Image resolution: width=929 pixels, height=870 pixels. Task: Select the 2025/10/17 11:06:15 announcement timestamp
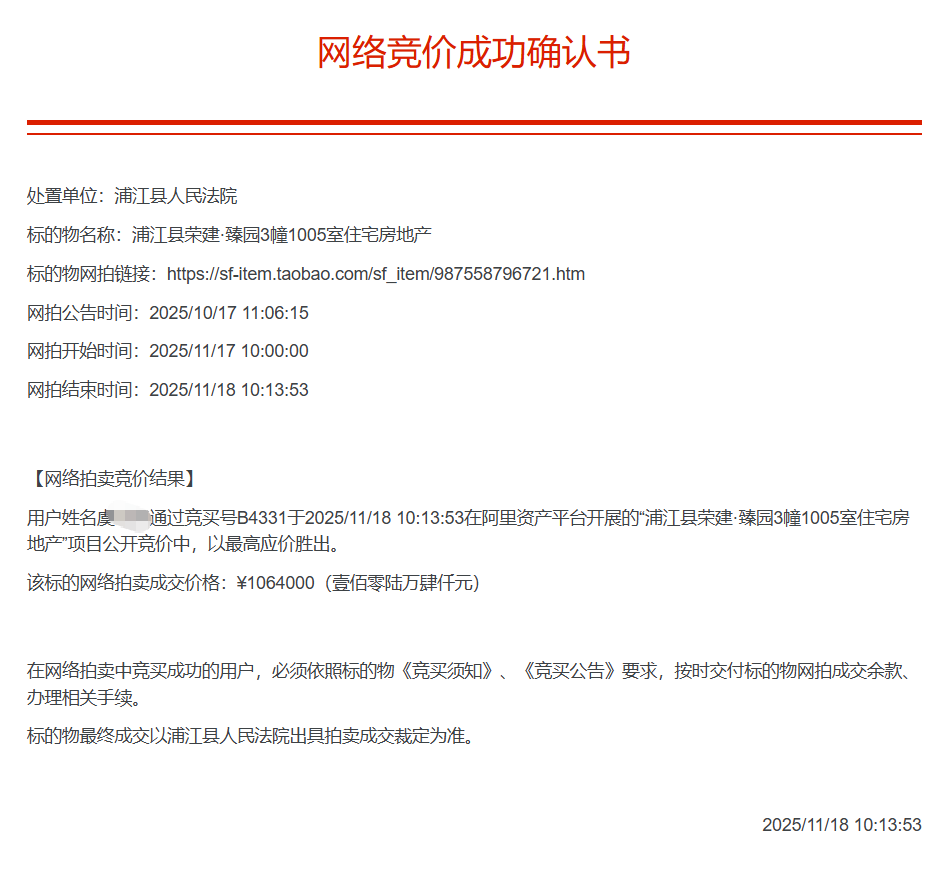229,313
